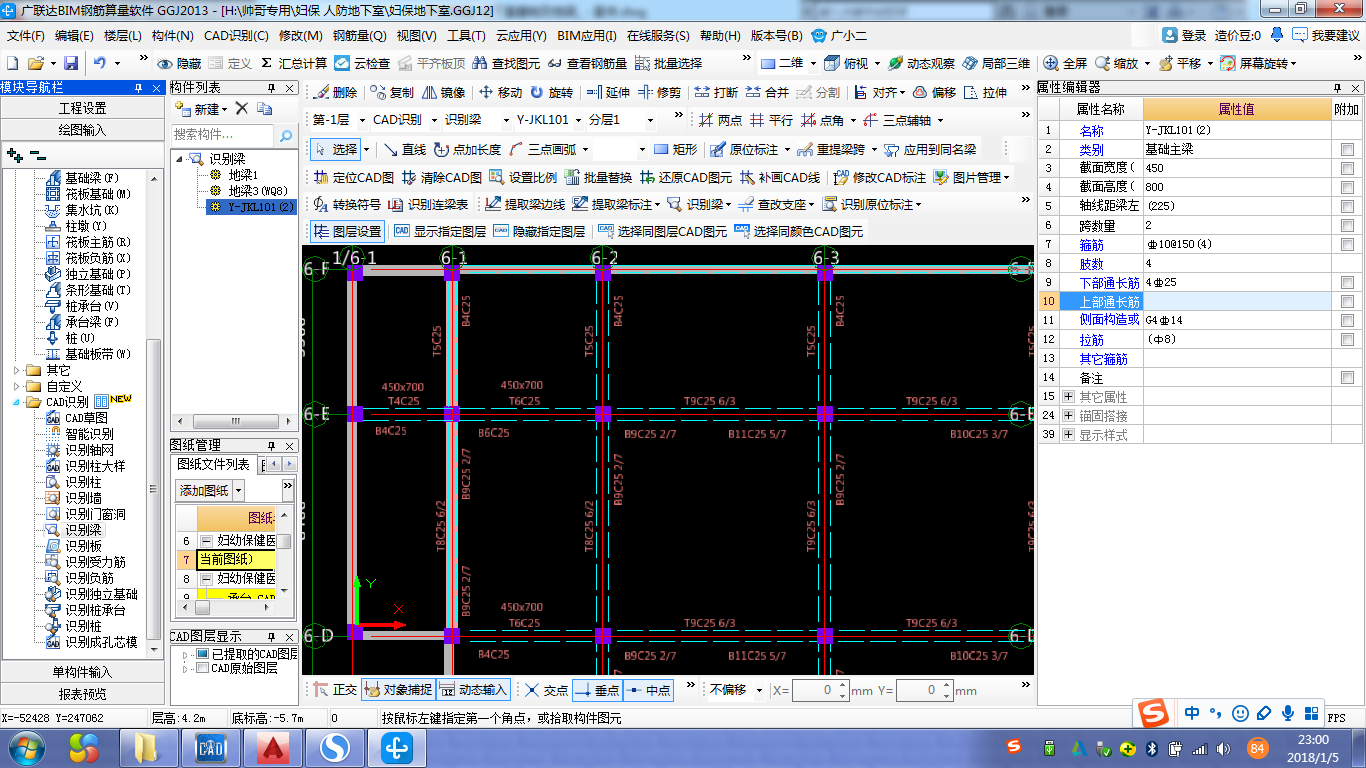Click 单构件输入 button
The height and width of the screenshot is (768, 1366).
(82, 672)
